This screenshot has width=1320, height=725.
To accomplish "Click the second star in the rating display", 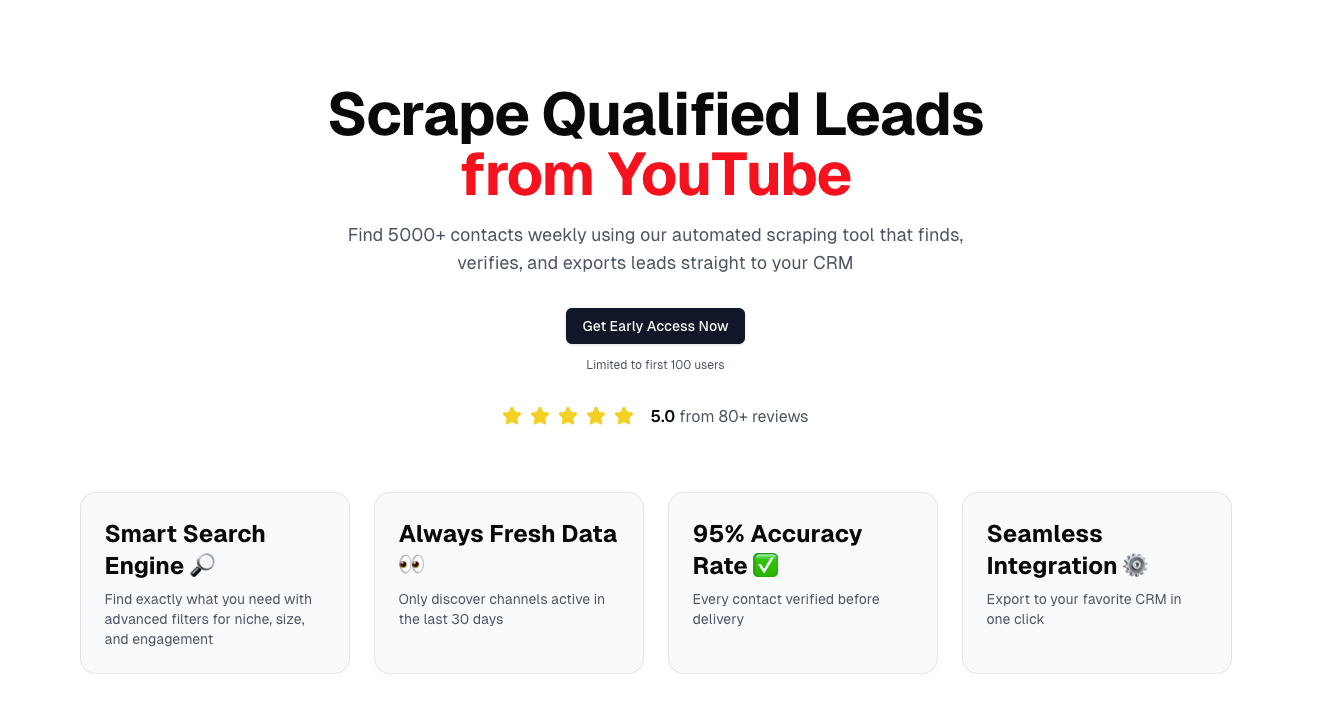I will (540, 415).
